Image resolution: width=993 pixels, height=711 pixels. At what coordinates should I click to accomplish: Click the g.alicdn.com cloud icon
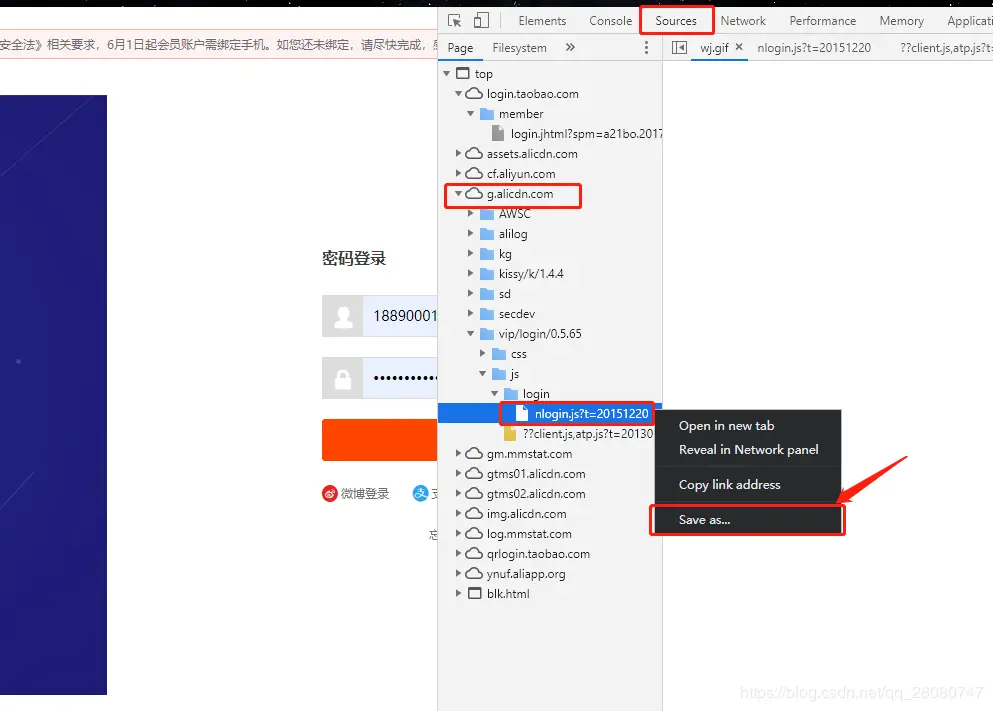(x=474, y=194)
